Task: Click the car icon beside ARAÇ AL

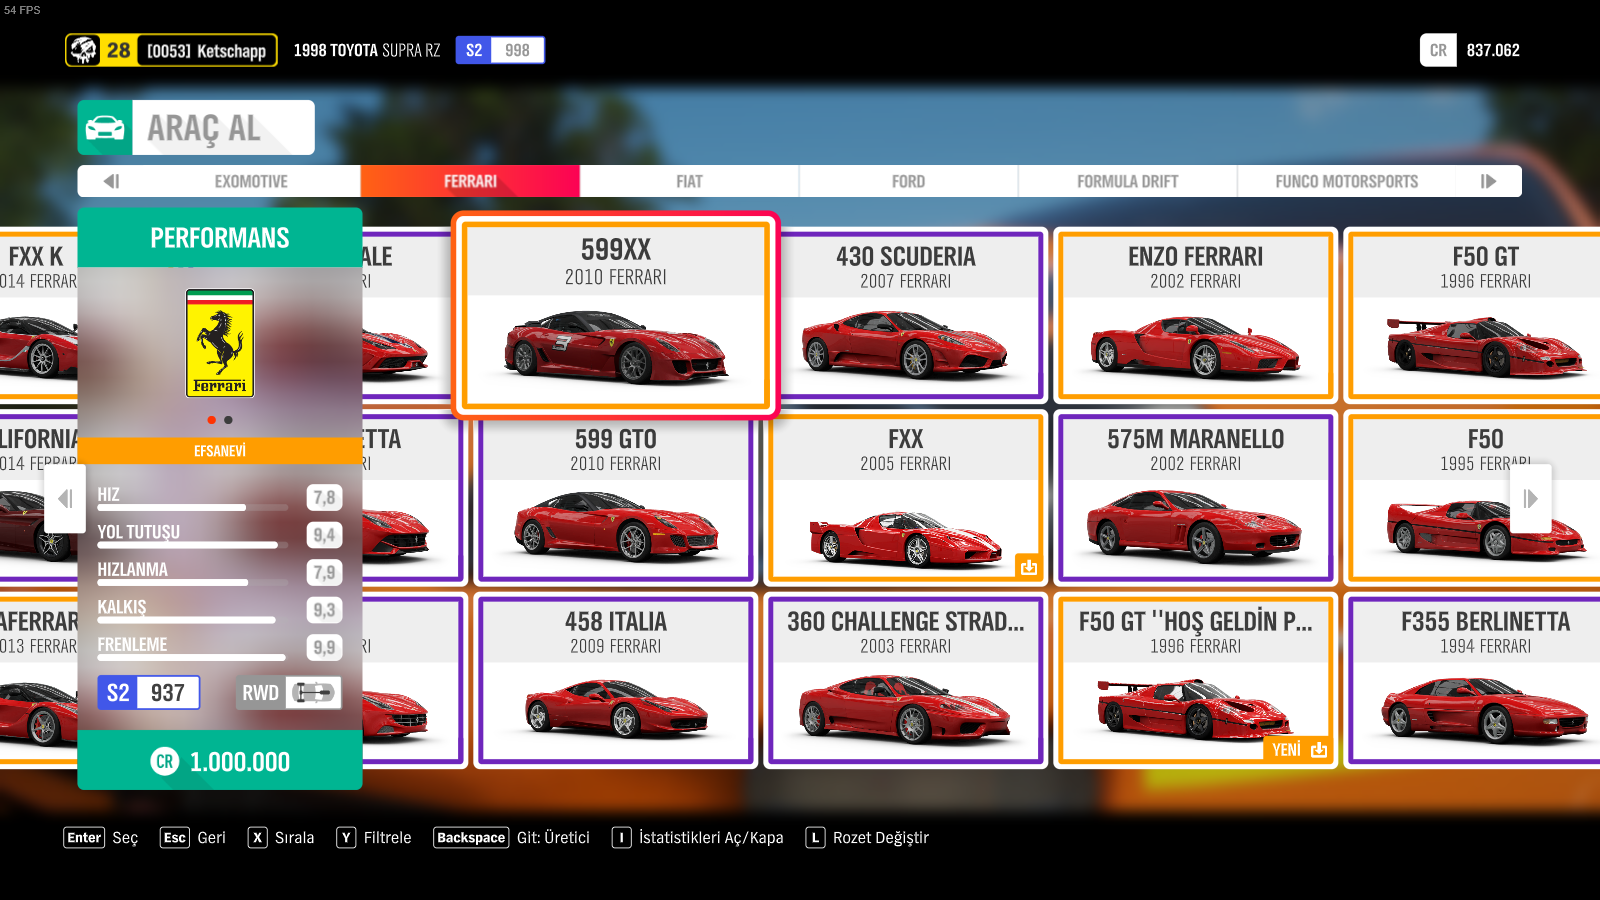Action: tap(105, 128)
